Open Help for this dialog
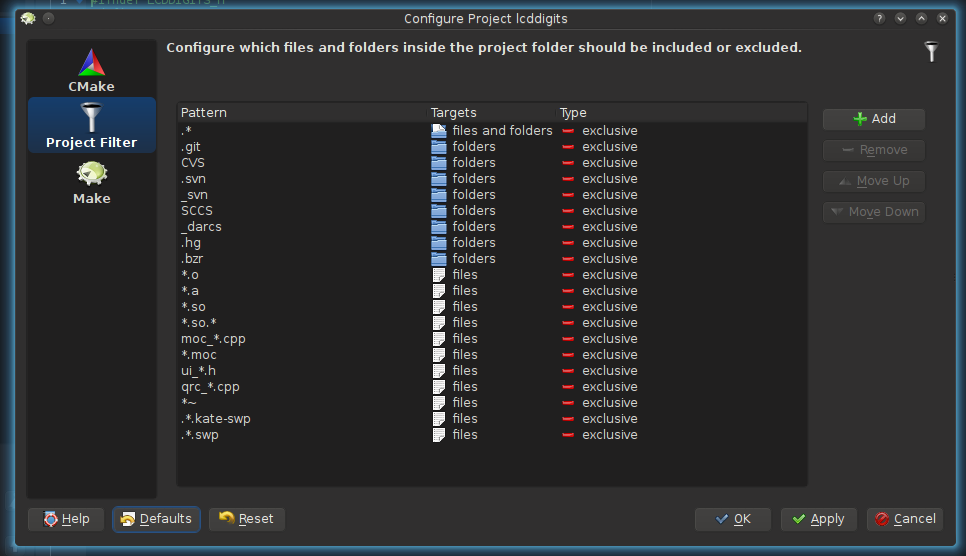Image resolution: width=966 pixels, height=556 pixels. [66, 519]
